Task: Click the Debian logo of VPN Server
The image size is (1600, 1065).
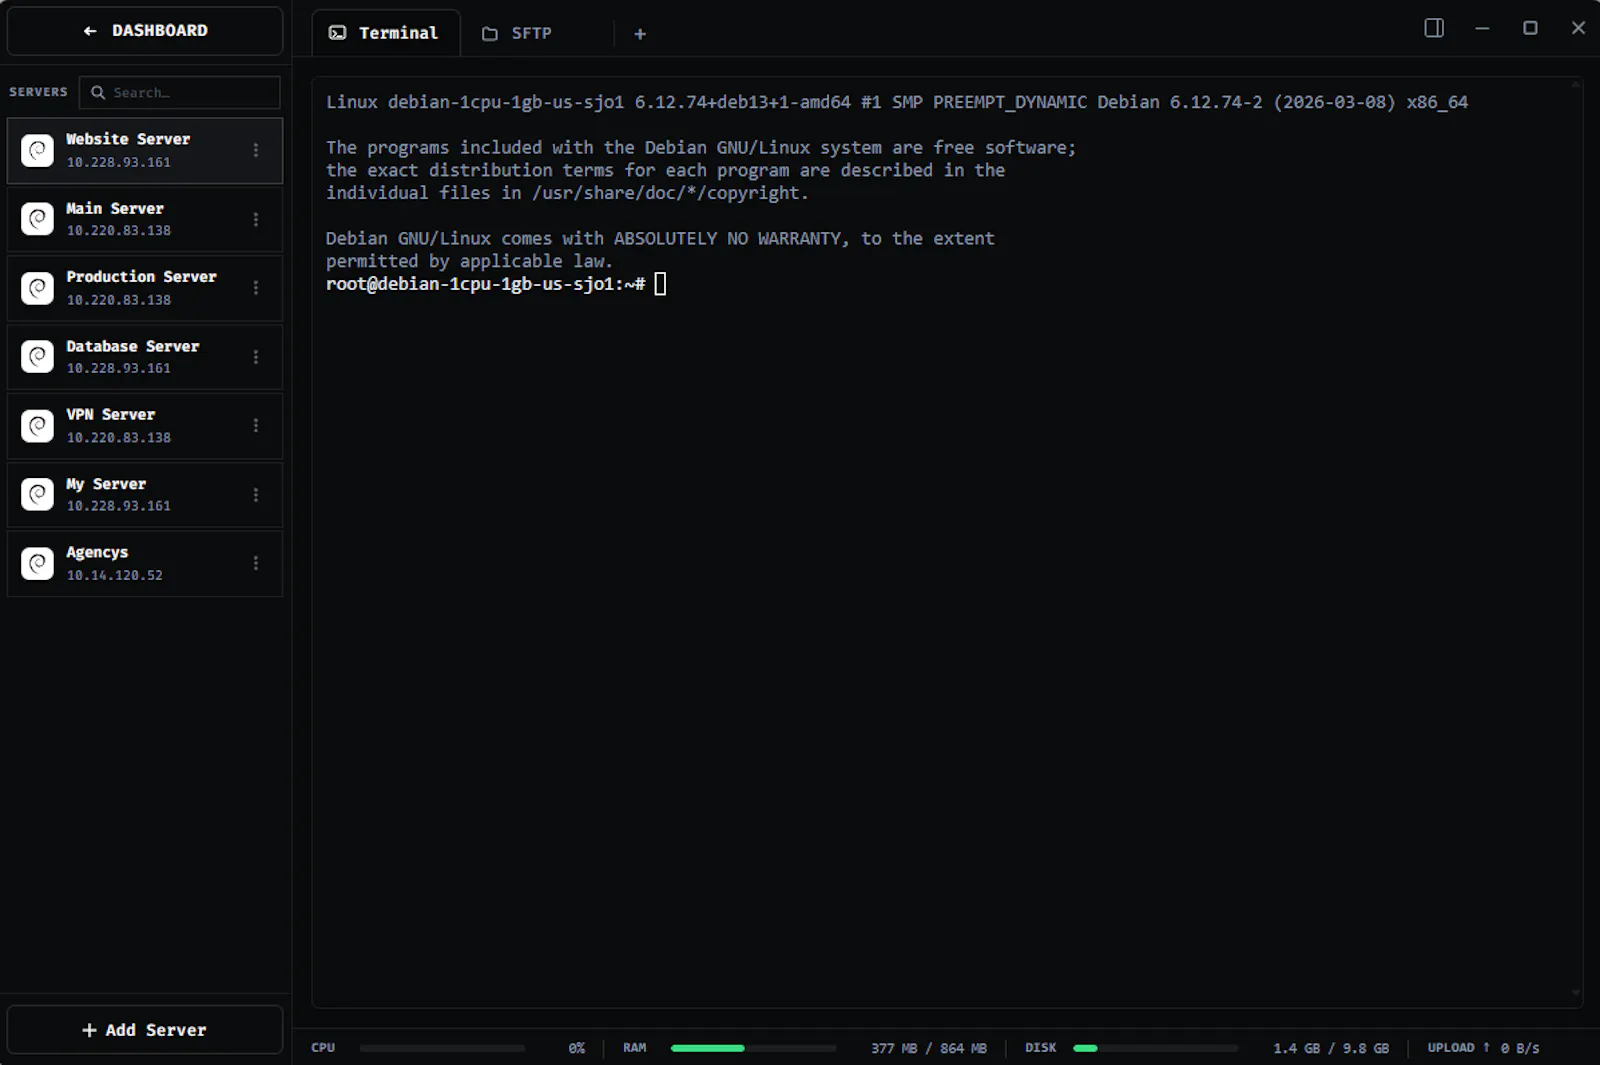Action: click(x=38, y=426)
